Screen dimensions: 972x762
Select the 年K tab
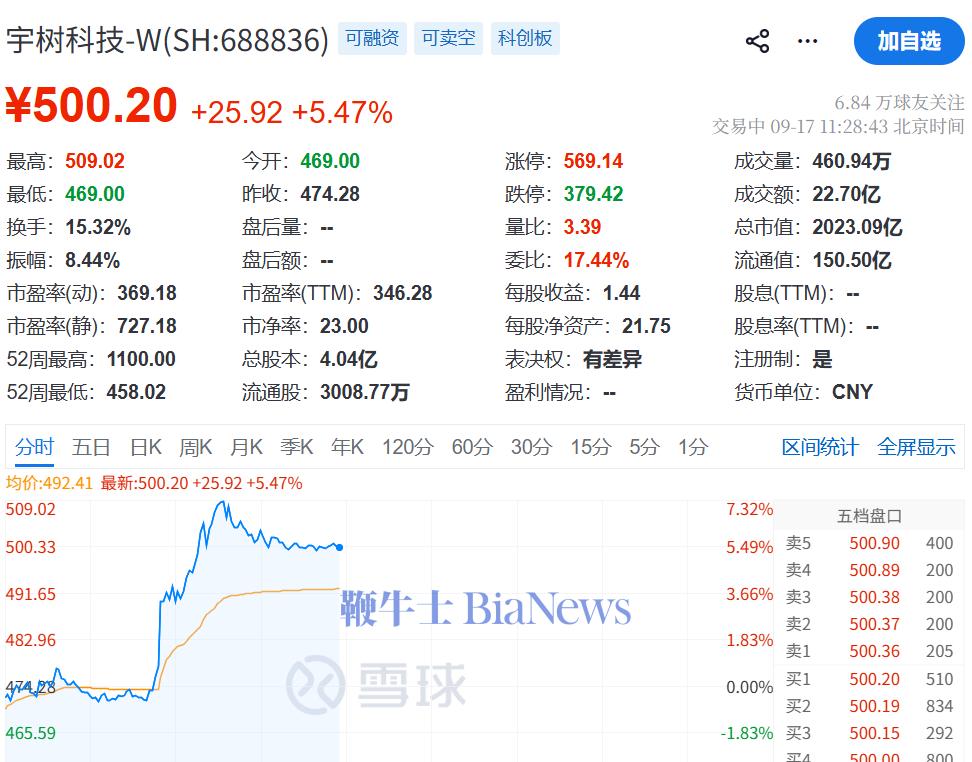(x=347, y=447)
